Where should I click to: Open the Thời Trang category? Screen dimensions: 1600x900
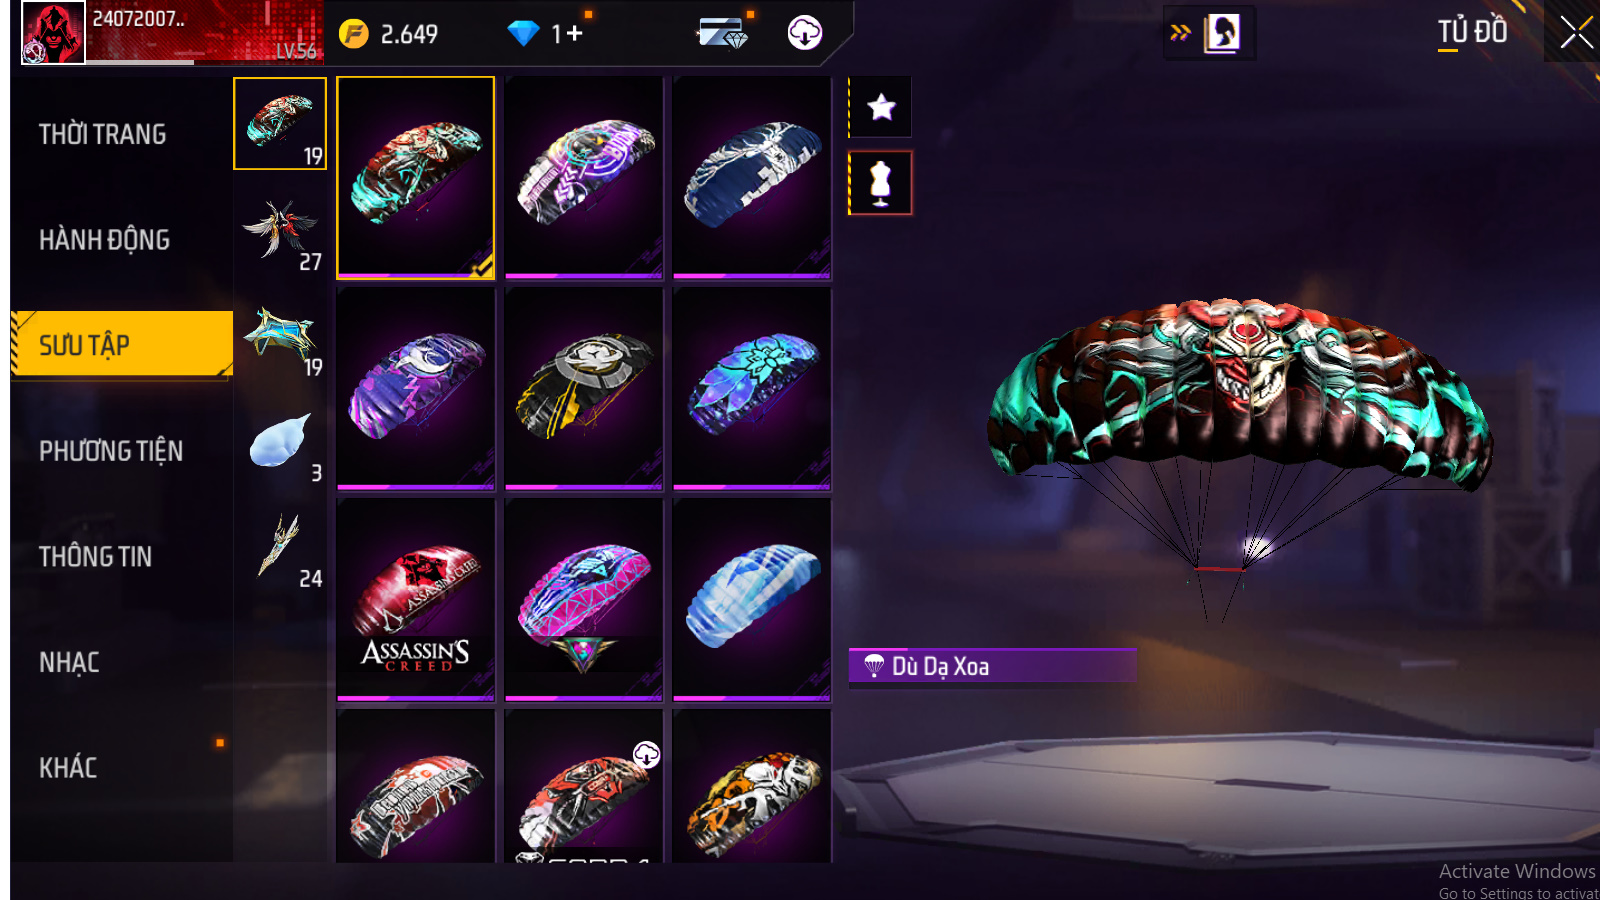click(x=102, y=134)
